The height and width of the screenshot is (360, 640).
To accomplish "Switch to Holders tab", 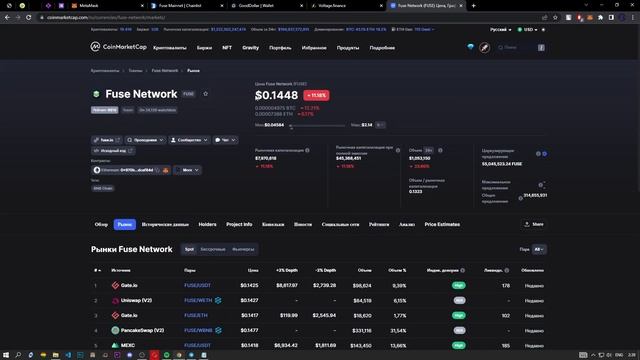I will (x=207, y=224).
